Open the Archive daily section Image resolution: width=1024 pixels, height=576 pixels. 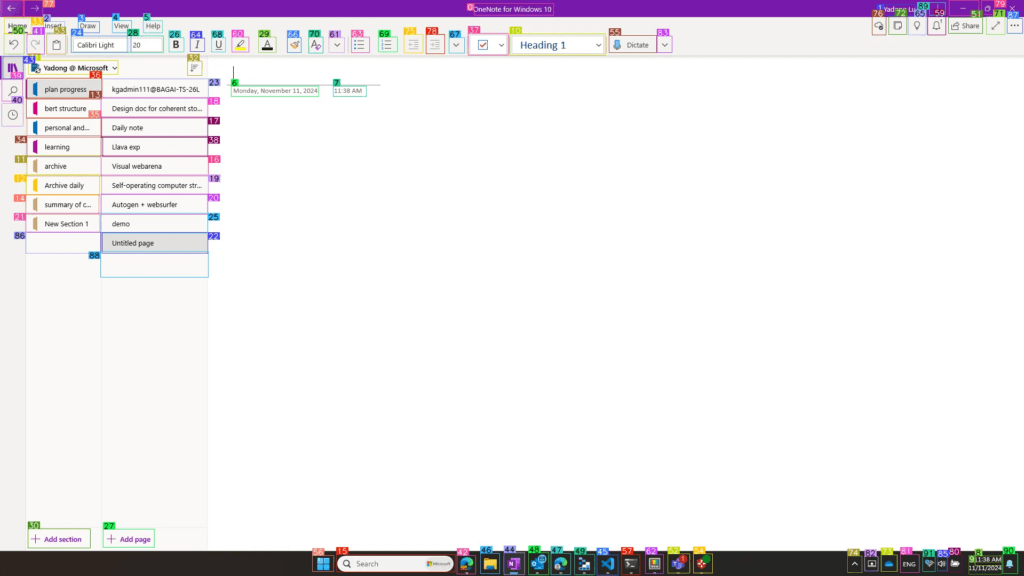[x=64, y=185]
